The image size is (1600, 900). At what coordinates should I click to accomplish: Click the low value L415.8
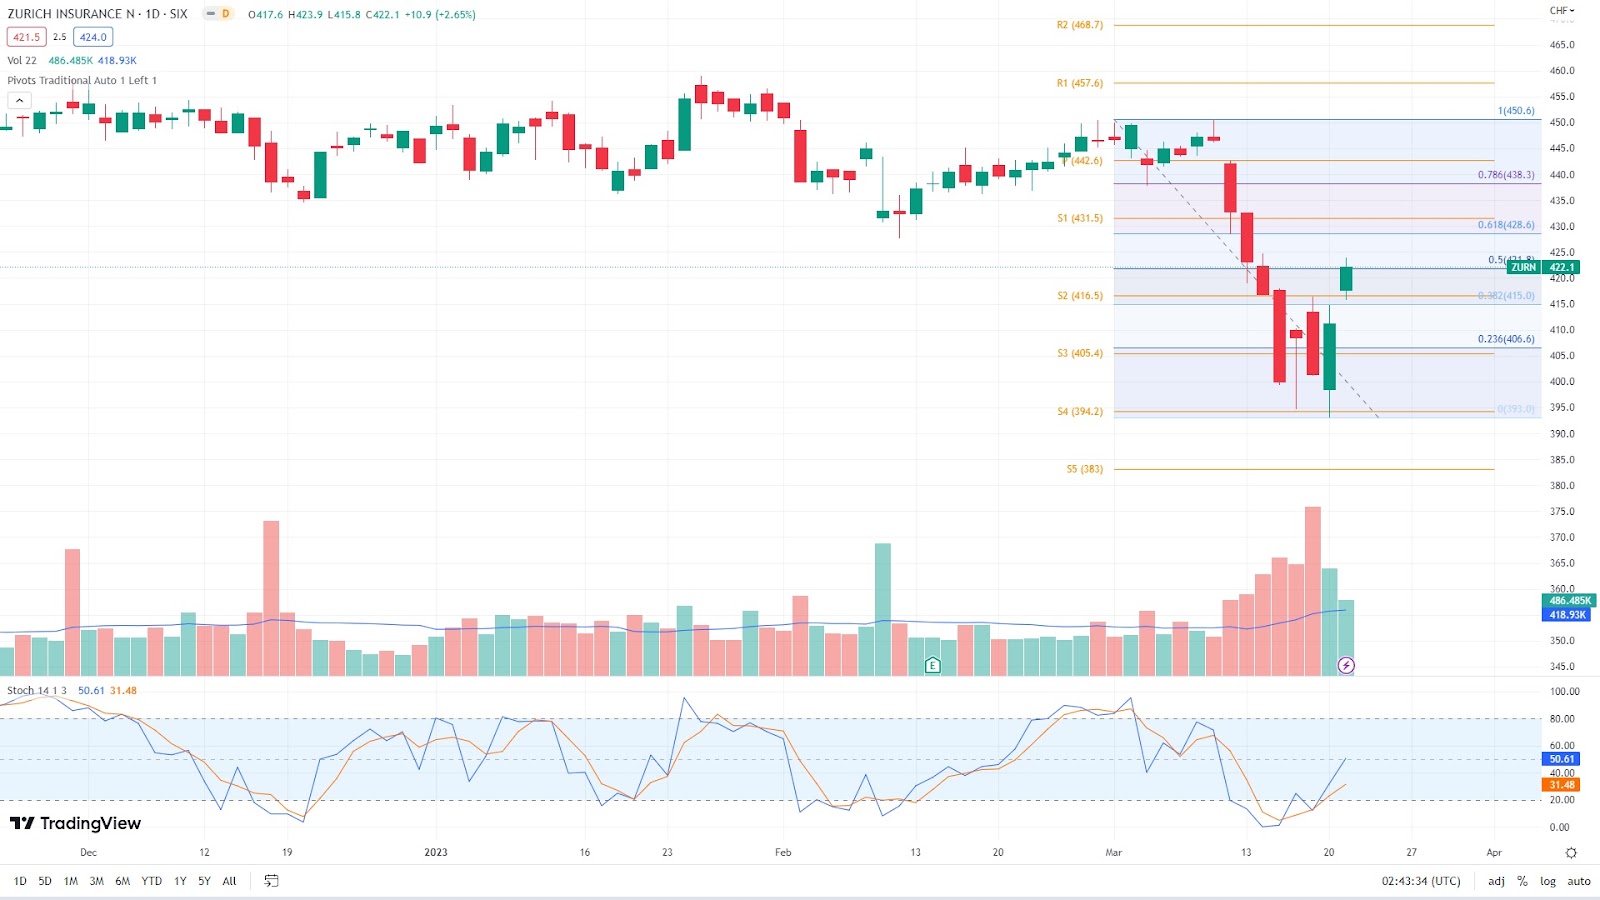tap(344, 15)
